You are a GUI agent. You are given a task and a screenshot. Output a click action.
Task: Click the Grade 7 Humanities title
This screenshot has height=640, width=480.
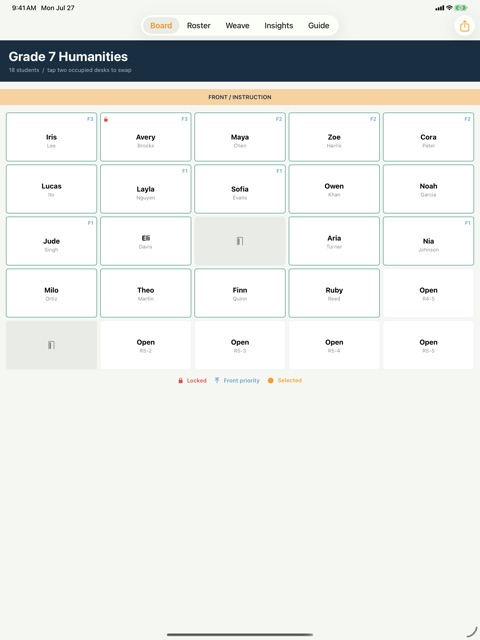pyautogui.click(x=68, y=57)
